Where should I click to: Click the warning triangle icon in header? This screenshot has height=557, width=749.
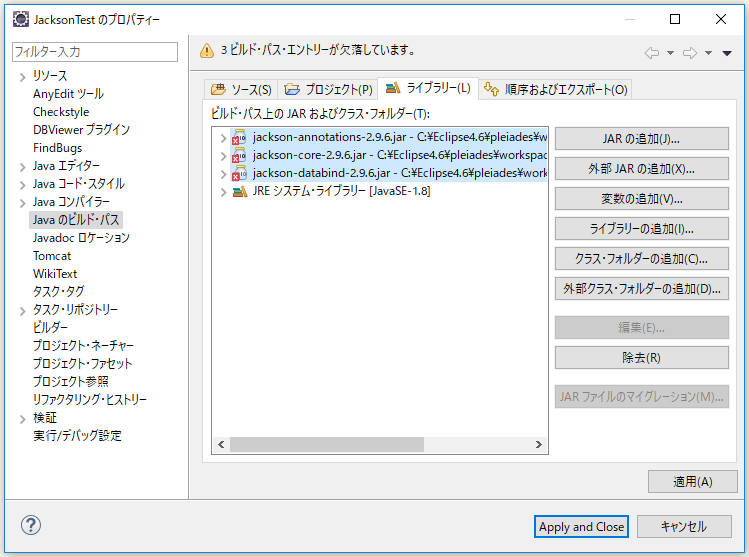click(x=207, y=50)
